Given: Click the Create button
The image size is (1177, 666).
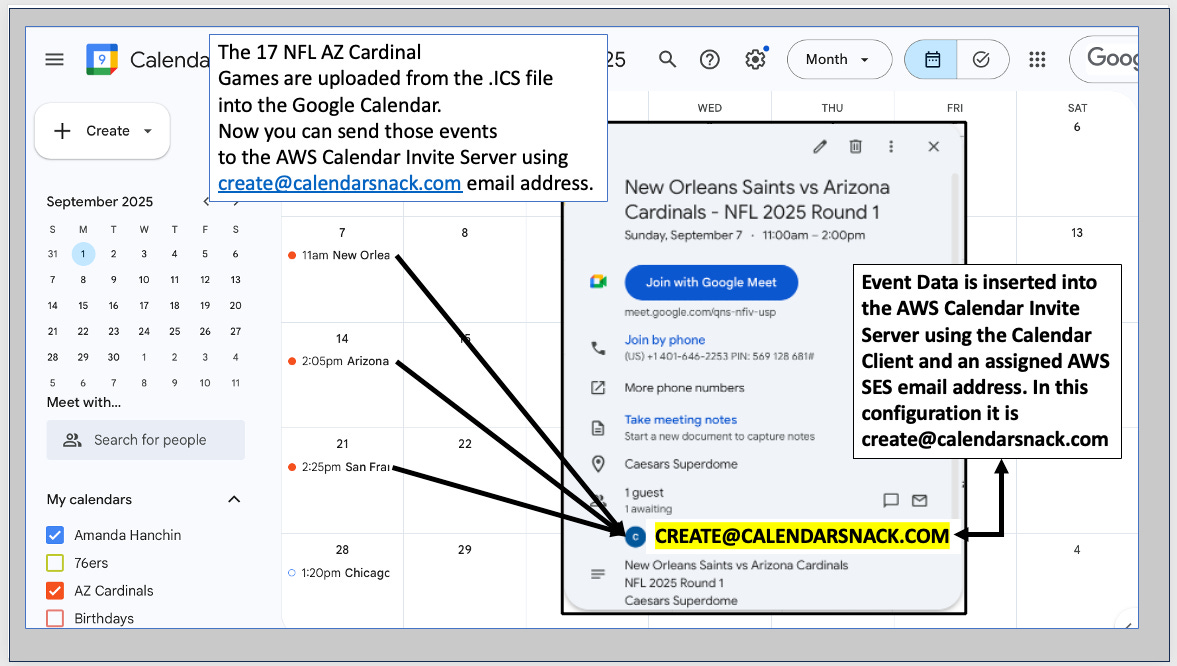Looking at the screenshot, I should click(x=102, y=131).
